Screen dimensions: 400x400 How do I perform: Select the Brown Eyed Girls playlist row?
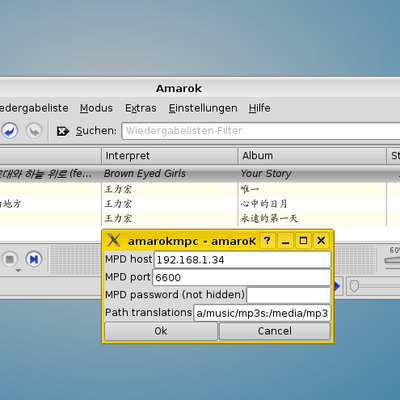200,173
